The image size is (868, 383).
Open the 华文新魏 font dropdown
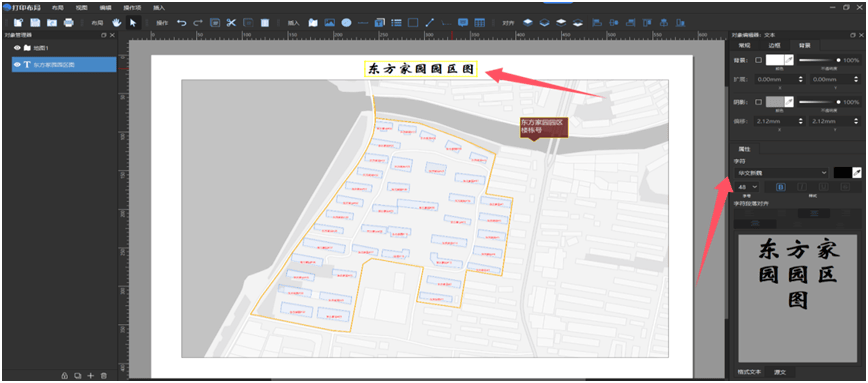coord(781,173)
